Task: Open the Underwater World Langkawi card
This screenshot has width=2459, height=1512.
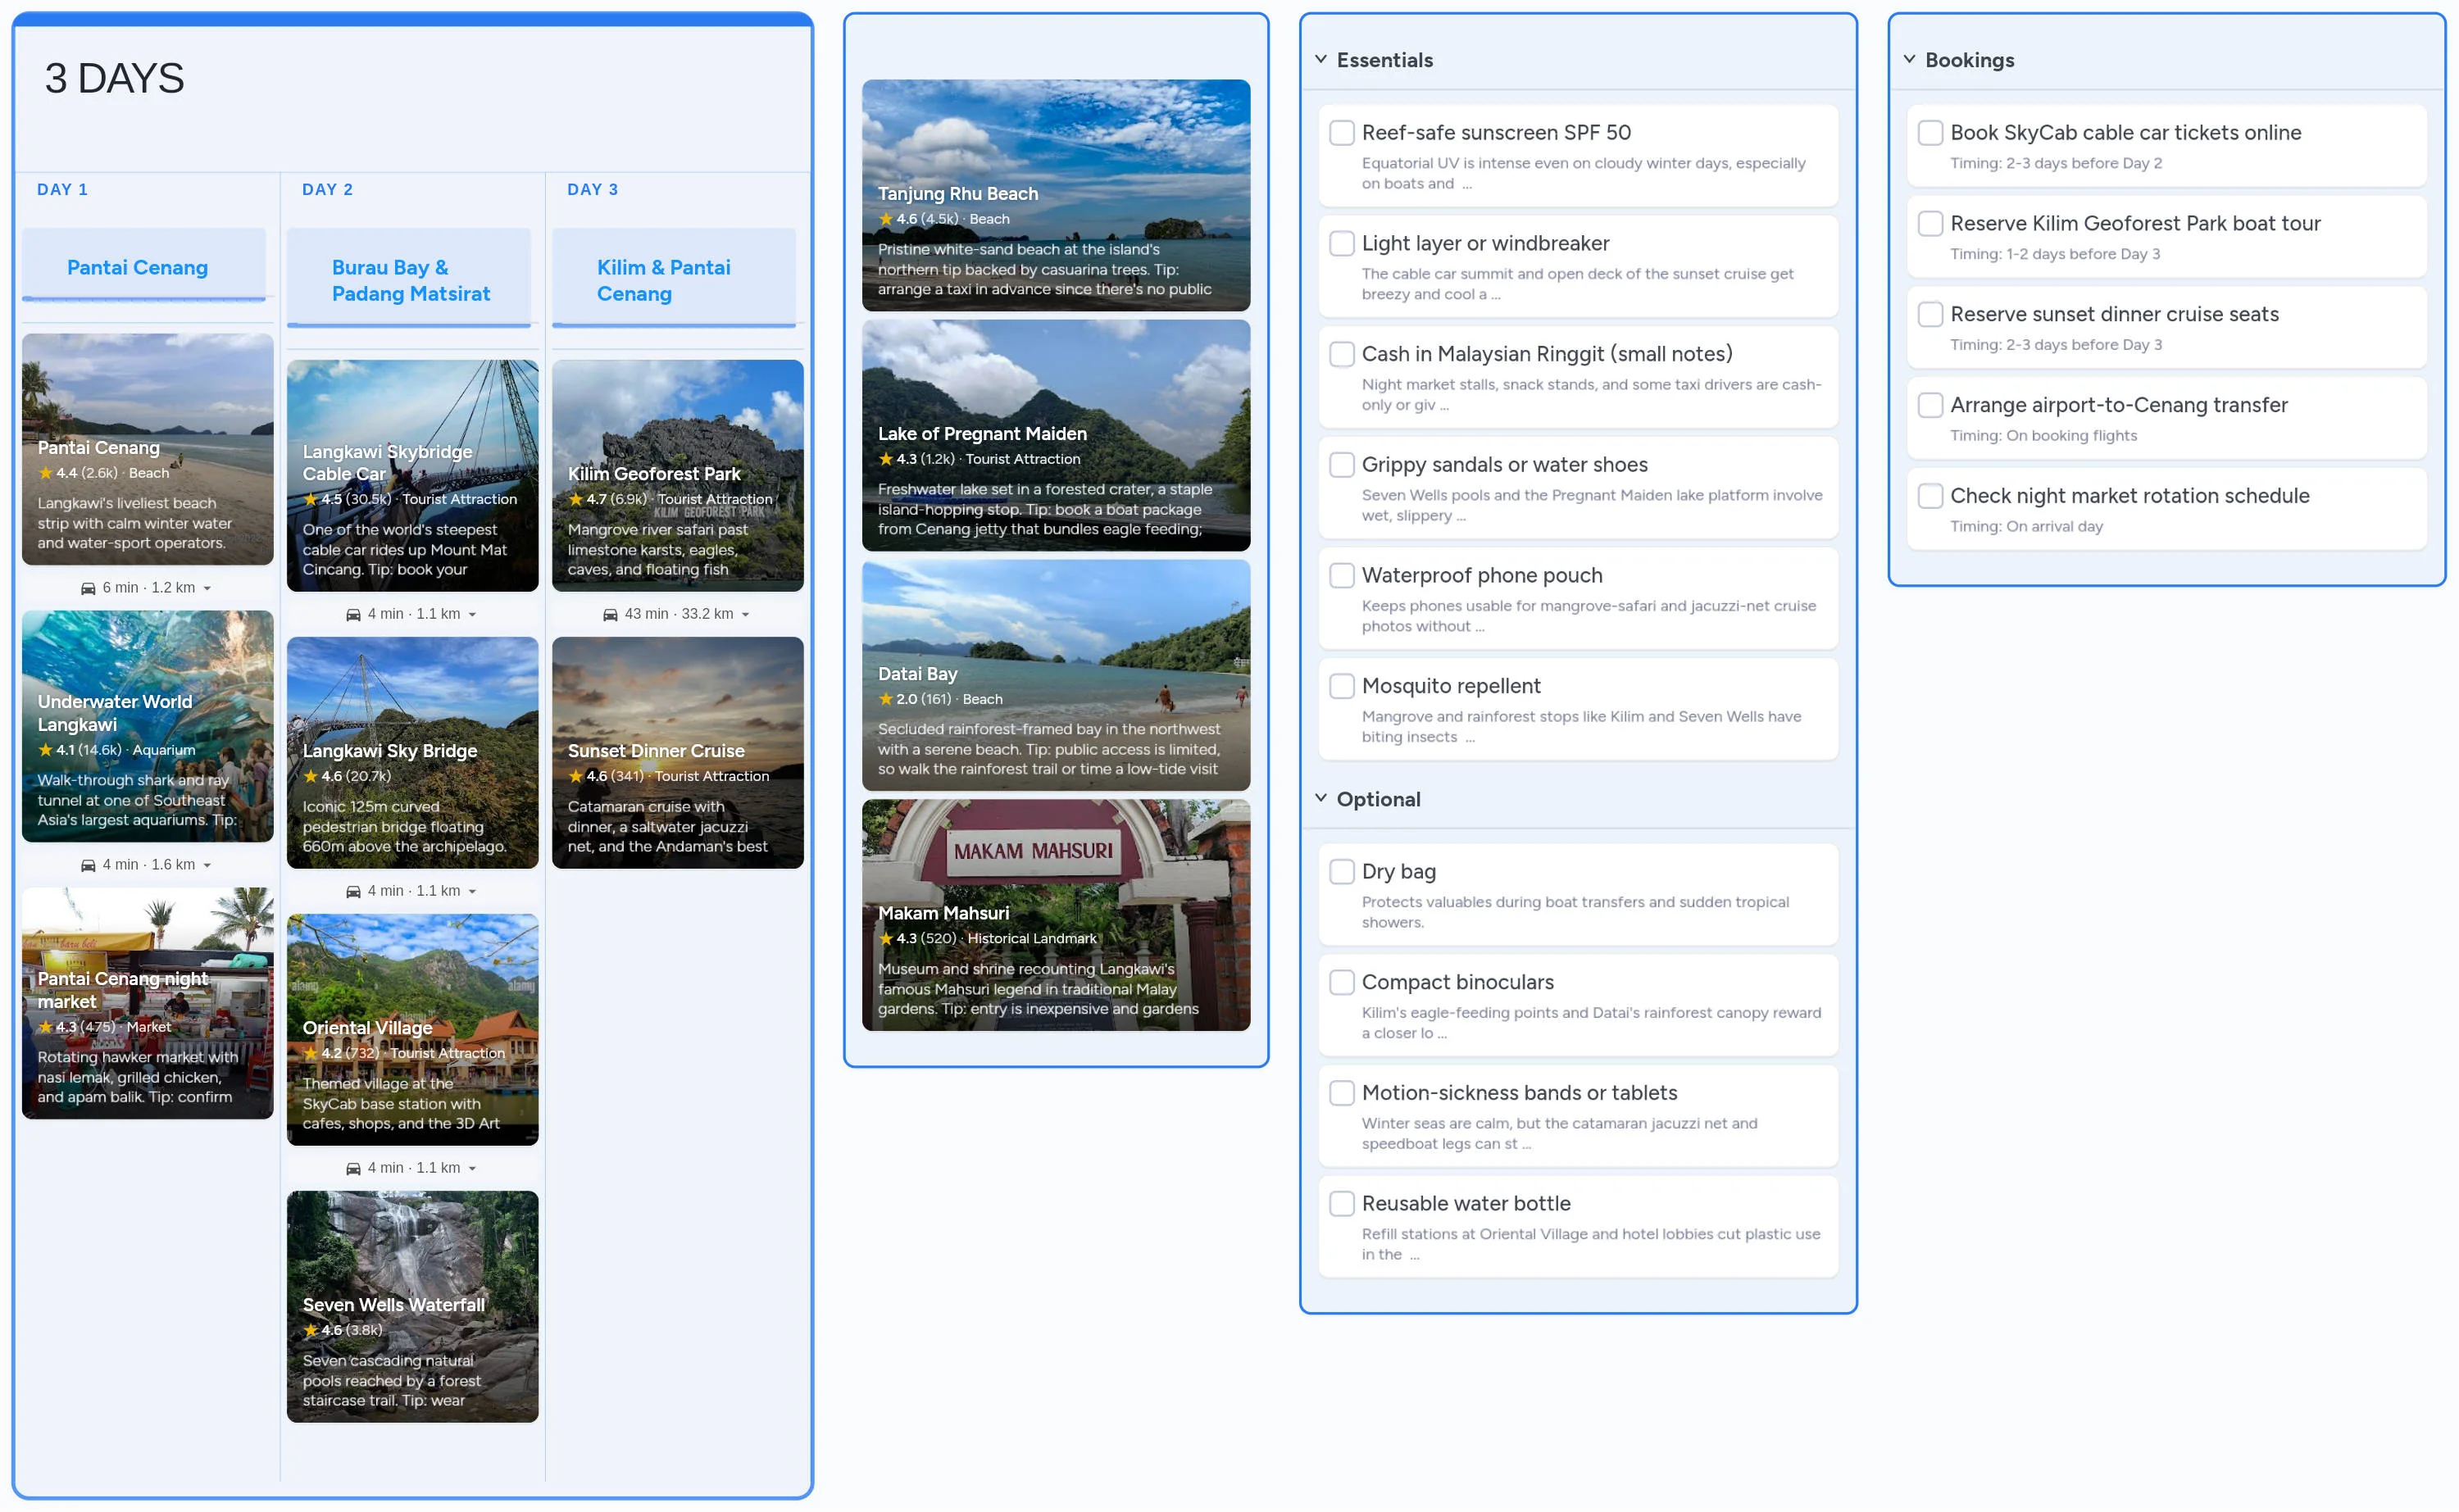Action: tap(148, 726)
